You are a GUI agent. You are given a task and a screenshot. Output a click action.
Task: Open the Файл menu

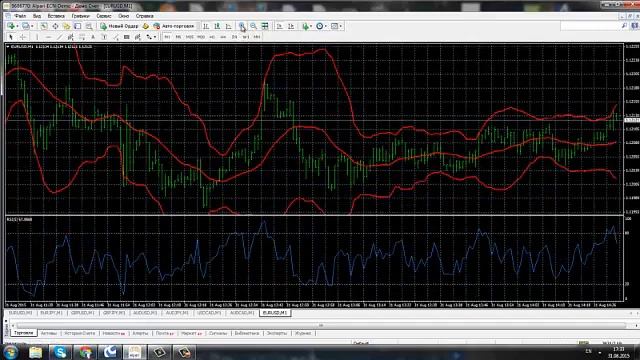click(20, 16)
